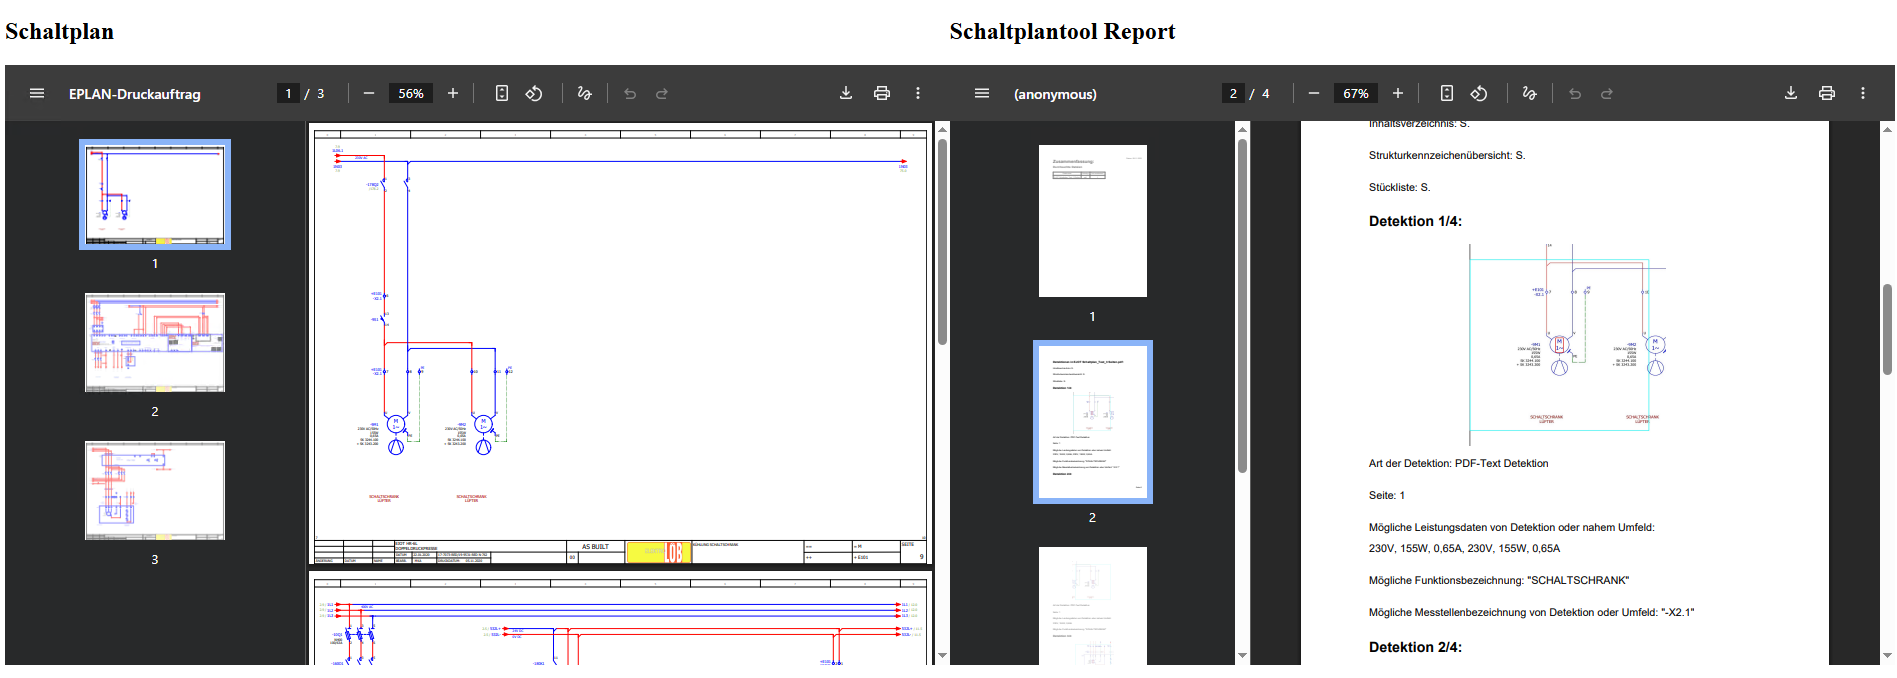
Task: Select page 2 thumbnail in Schaltplan sidebar
Action: (x=155, y=343)
